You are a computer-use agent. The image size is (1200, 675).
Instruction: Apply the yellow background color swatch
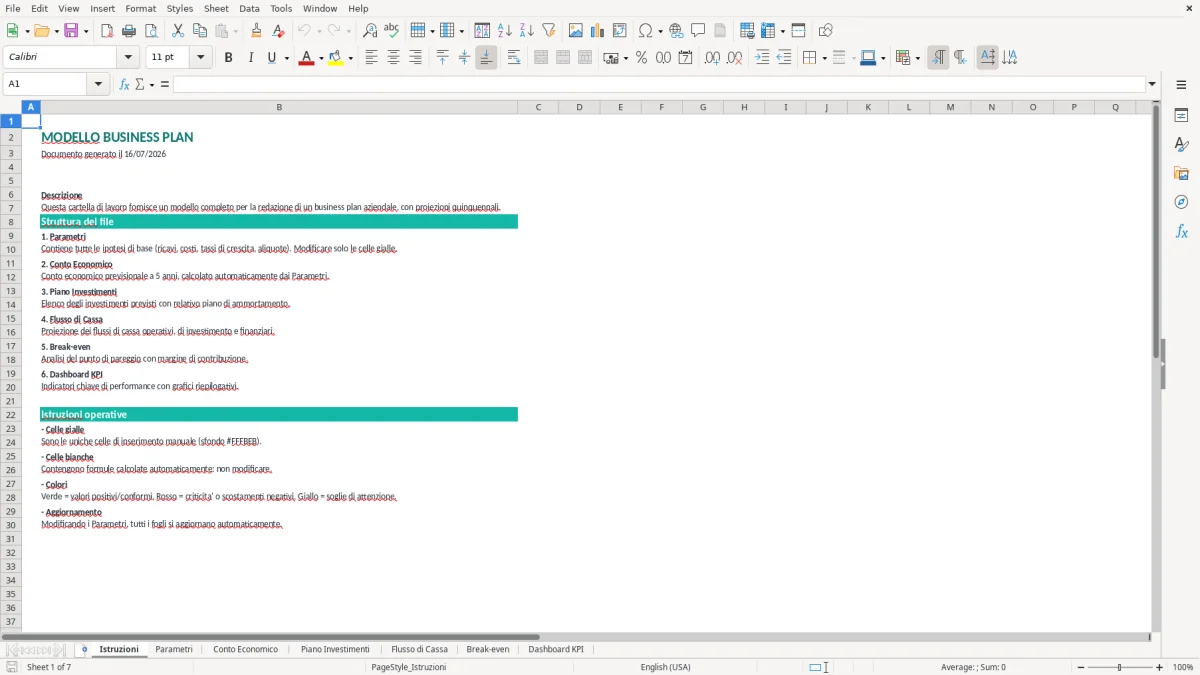[x=335, y=58]
